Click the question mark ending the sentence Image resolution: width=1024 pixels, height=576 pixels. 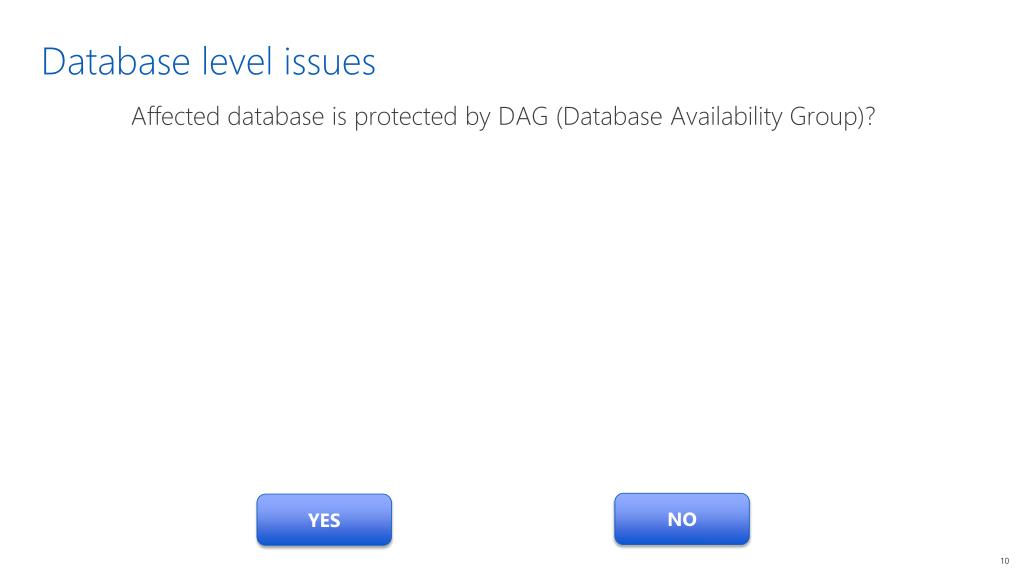pyautogui.click(x=870, y=117)
